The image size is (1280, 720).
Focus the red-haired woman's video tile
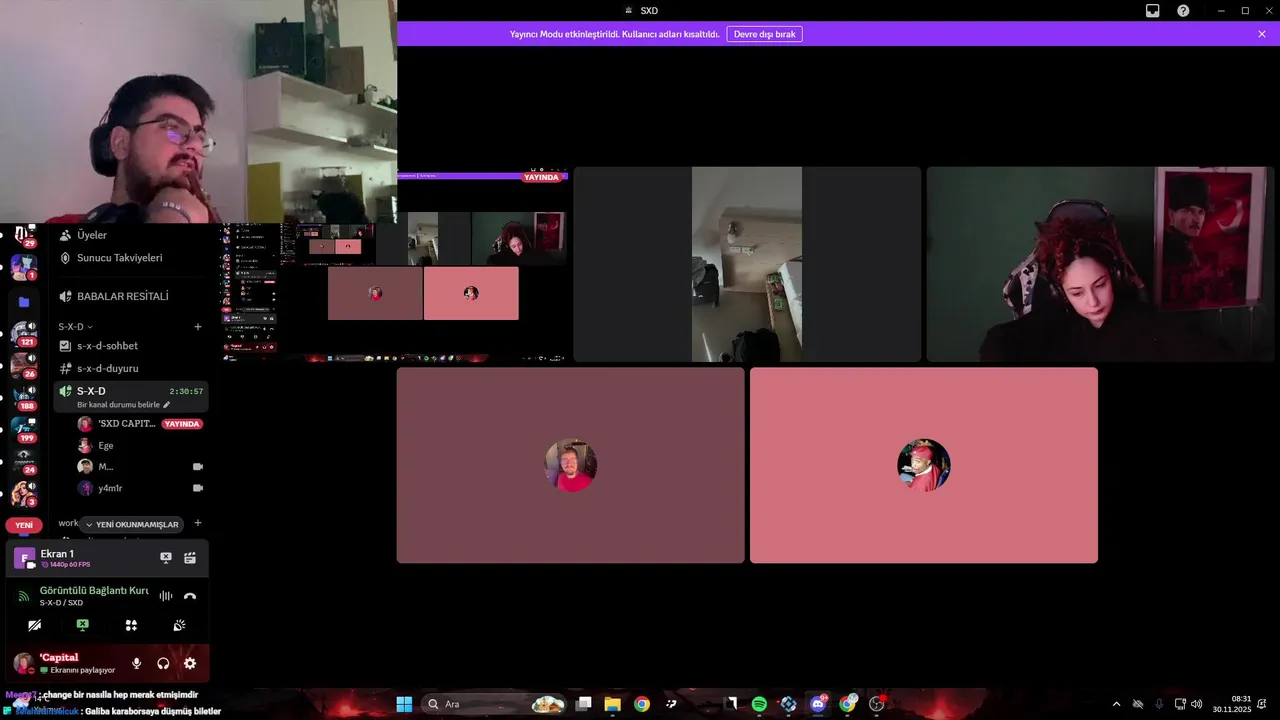click(x=1100, y=264)
